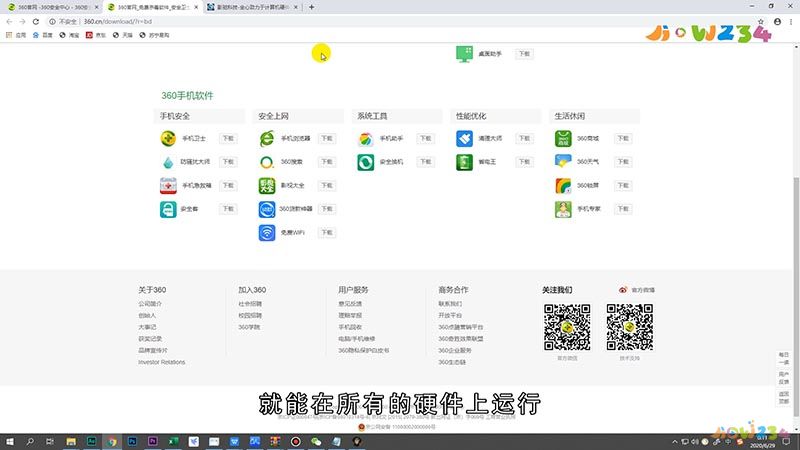Screen dimensions: 800x450
Task: Reload the page with the refresh icon
Action: 36,21
